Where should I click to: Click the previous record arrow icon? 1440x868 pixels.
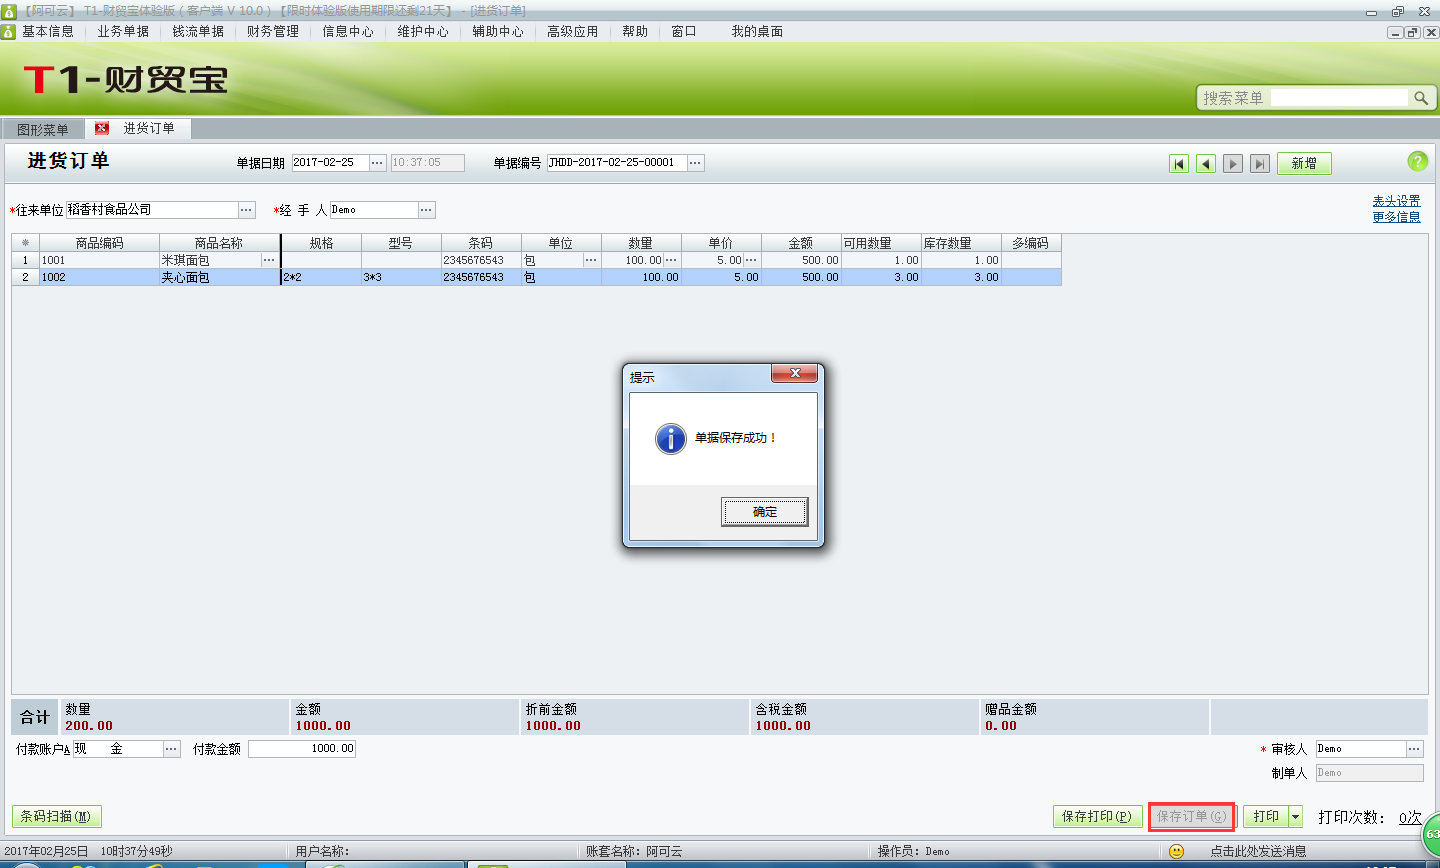1205,163
